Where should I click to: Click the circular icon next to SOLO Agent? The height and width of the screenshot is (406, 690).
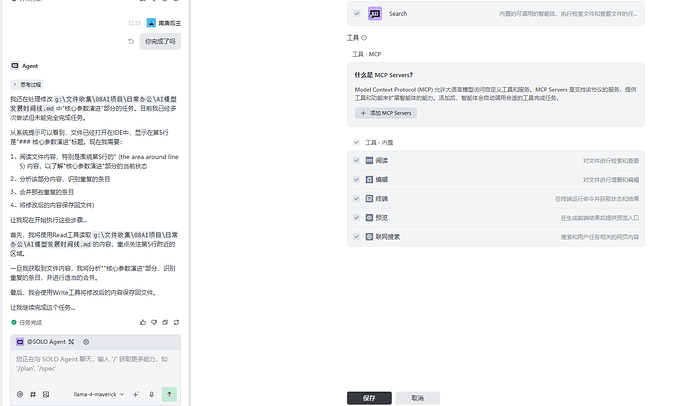[x=86, y=342]
